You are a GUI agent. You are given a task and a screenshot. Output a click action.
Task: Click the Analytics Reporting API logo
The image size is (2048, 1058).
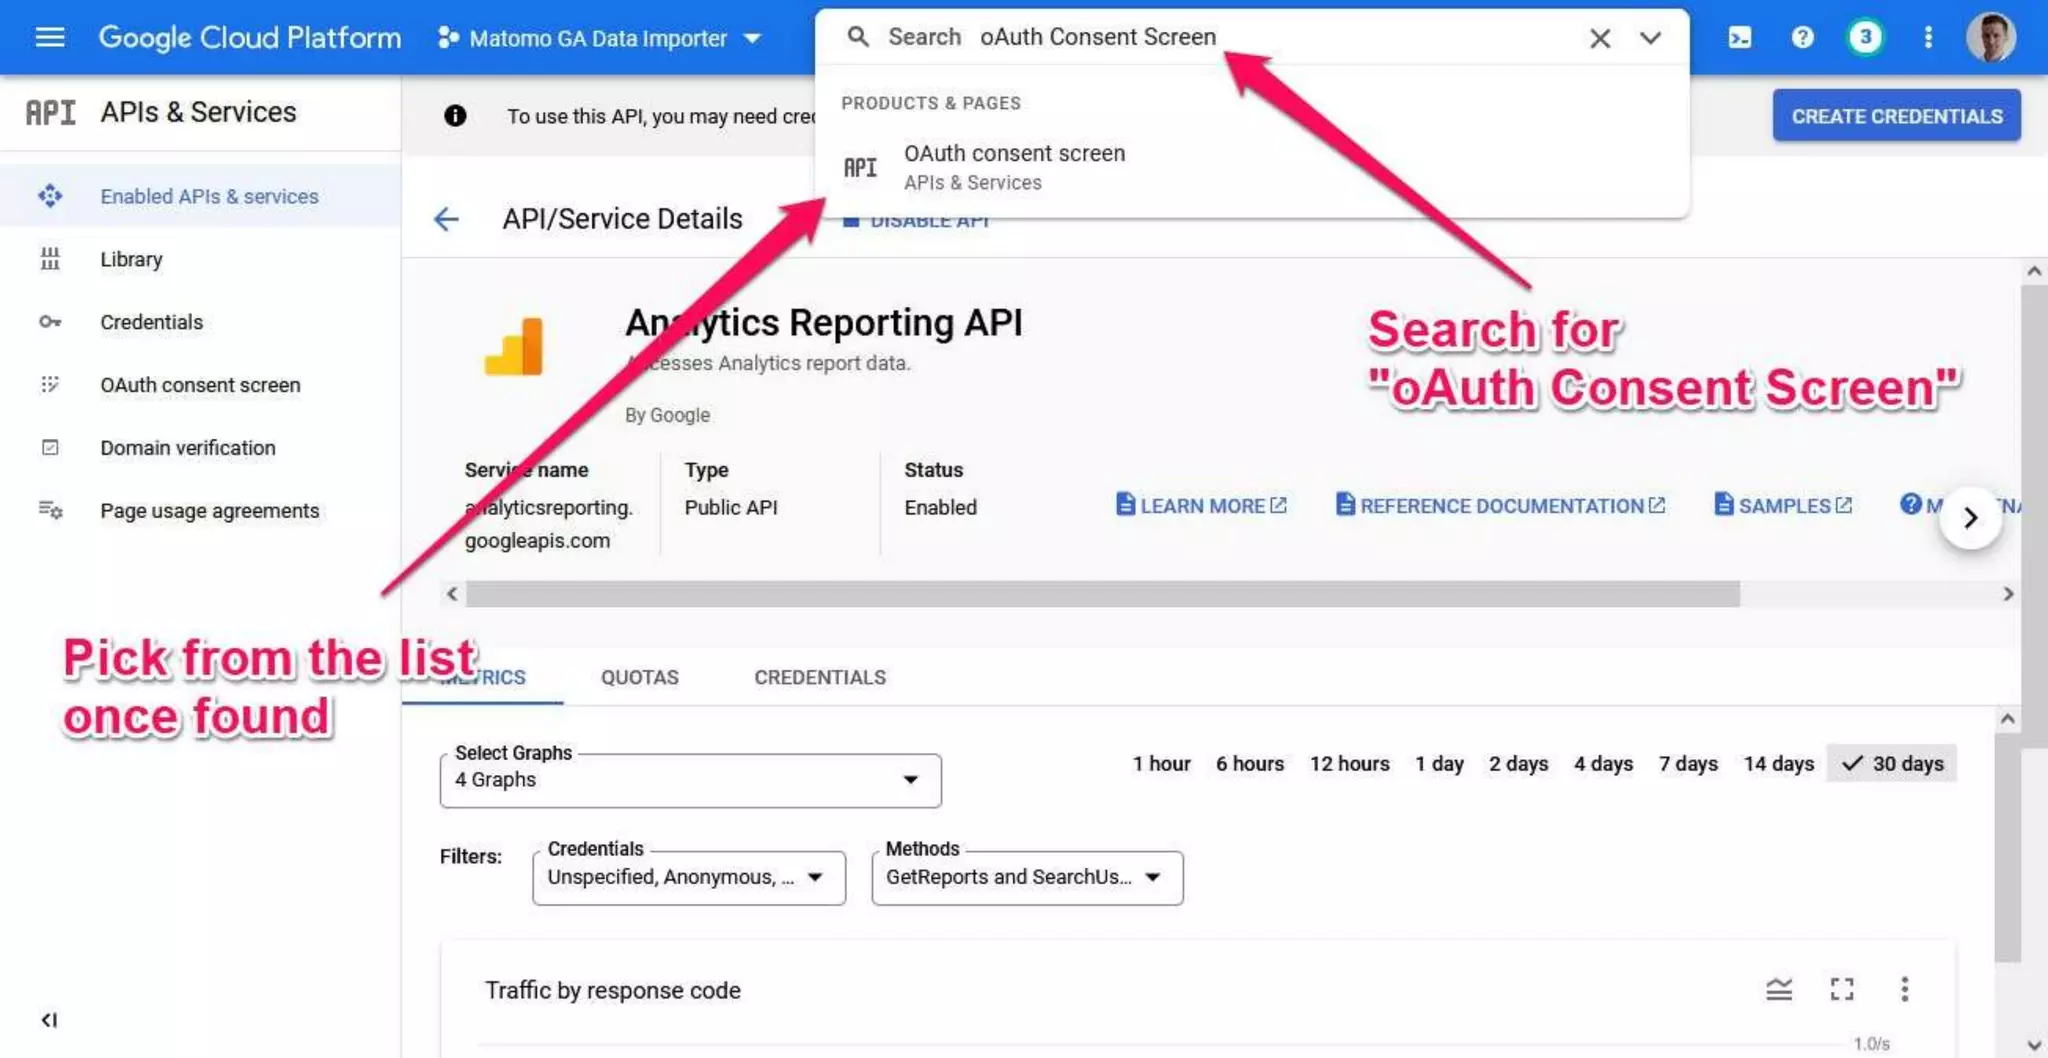coord(514,346)
